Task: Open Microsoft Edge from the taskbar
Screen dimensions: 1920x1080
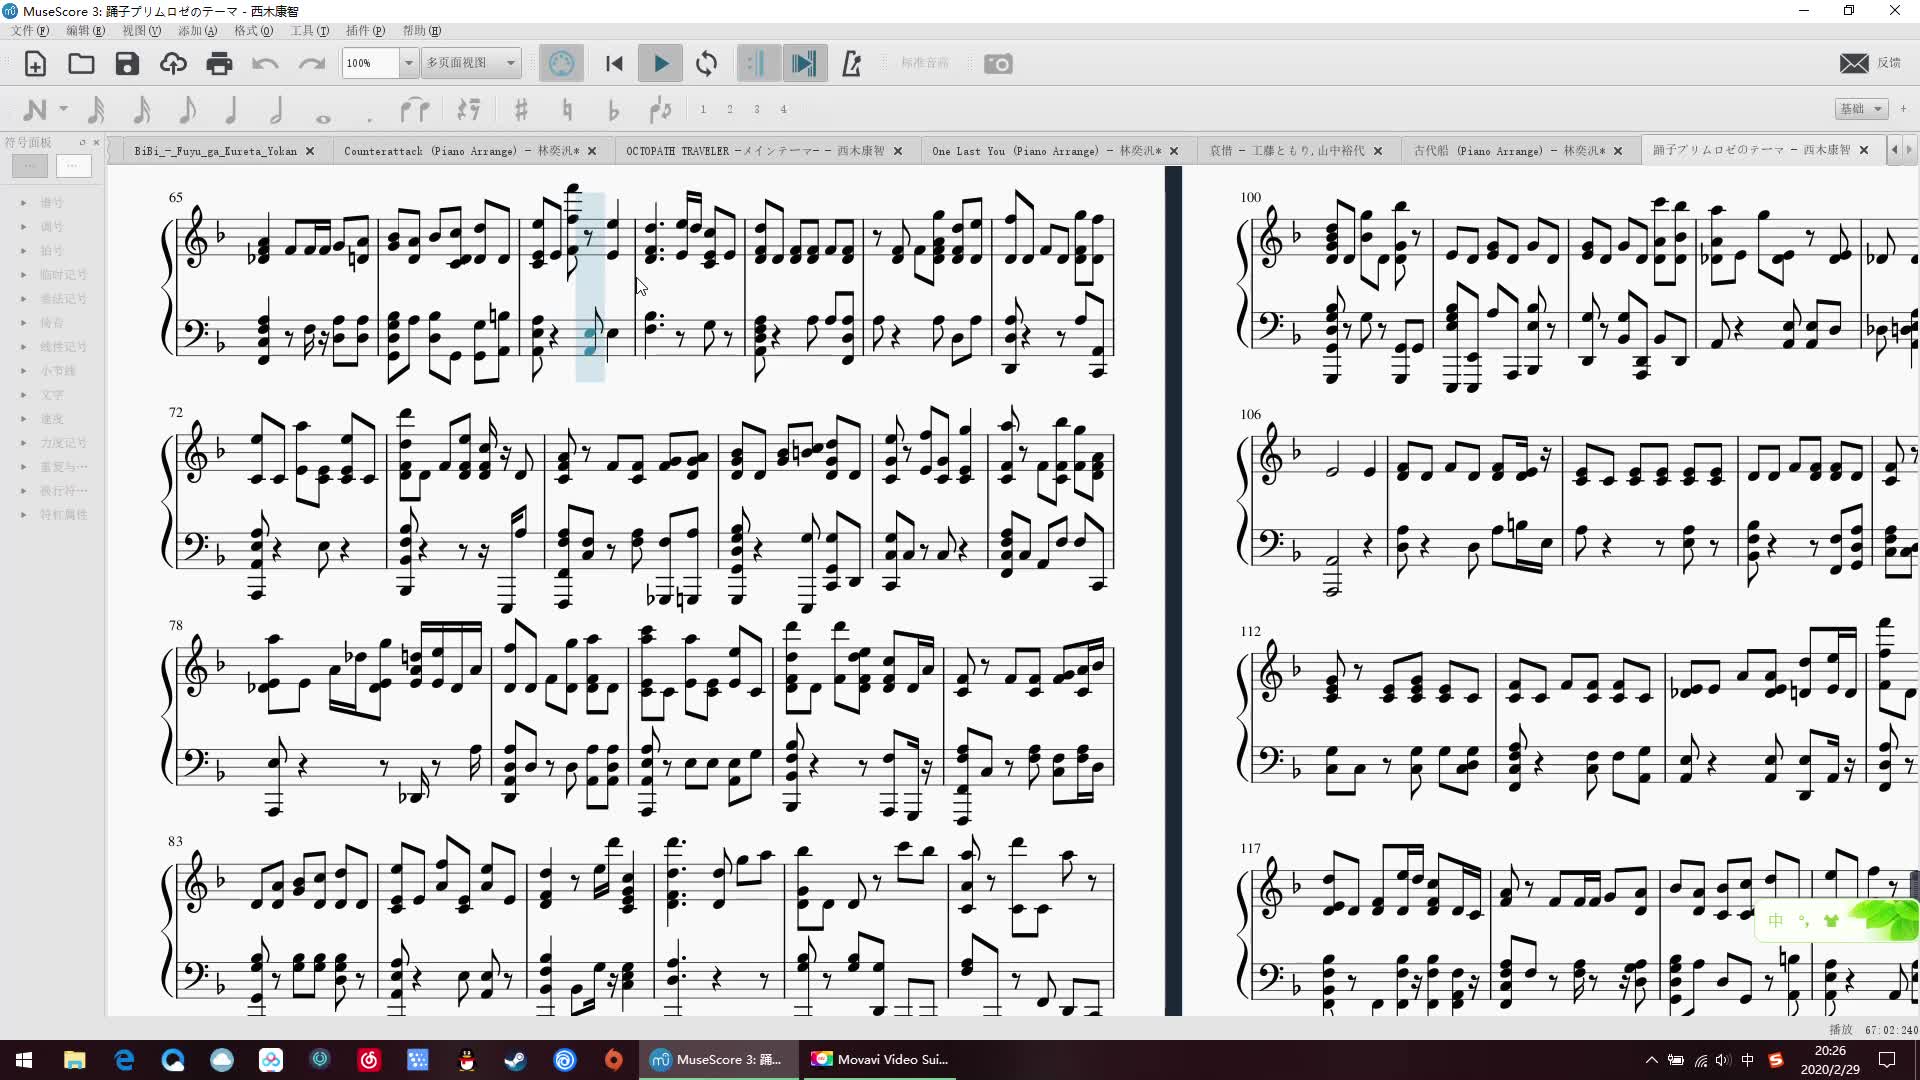Action: pyautogui.click(x=124, y=1060)
